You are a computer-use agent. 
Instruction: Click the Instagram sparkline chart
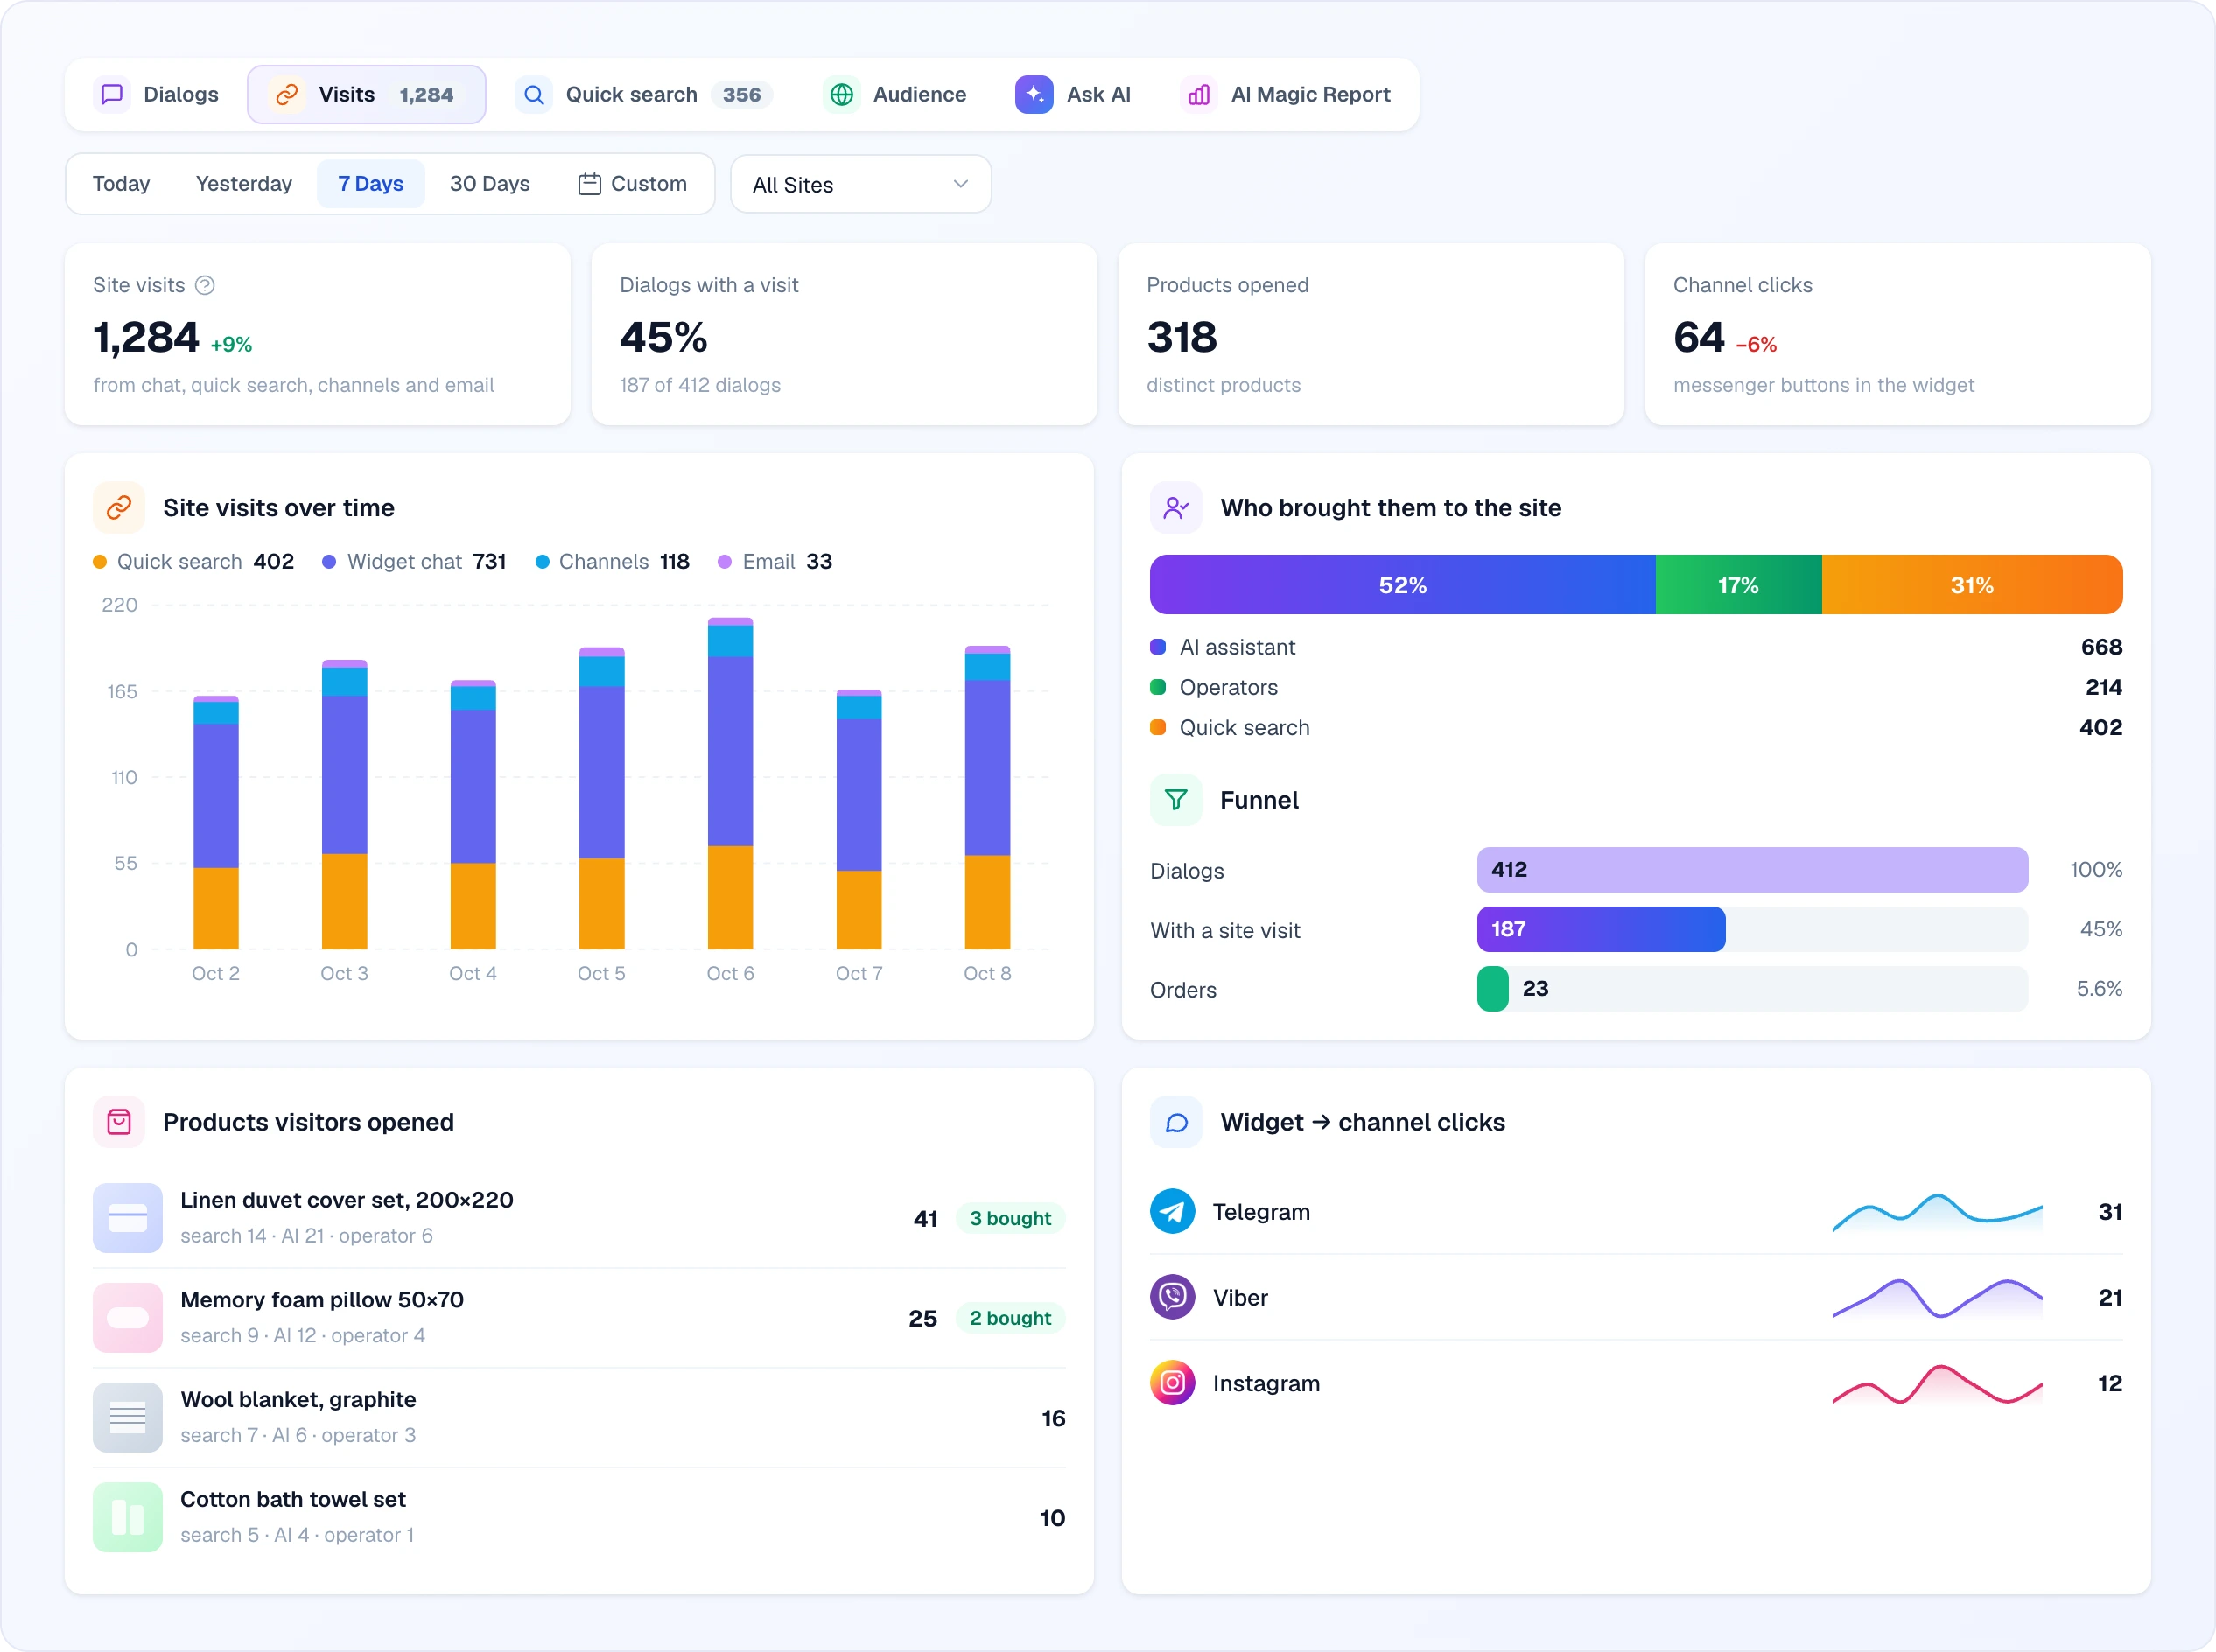pos(1937,1383)
